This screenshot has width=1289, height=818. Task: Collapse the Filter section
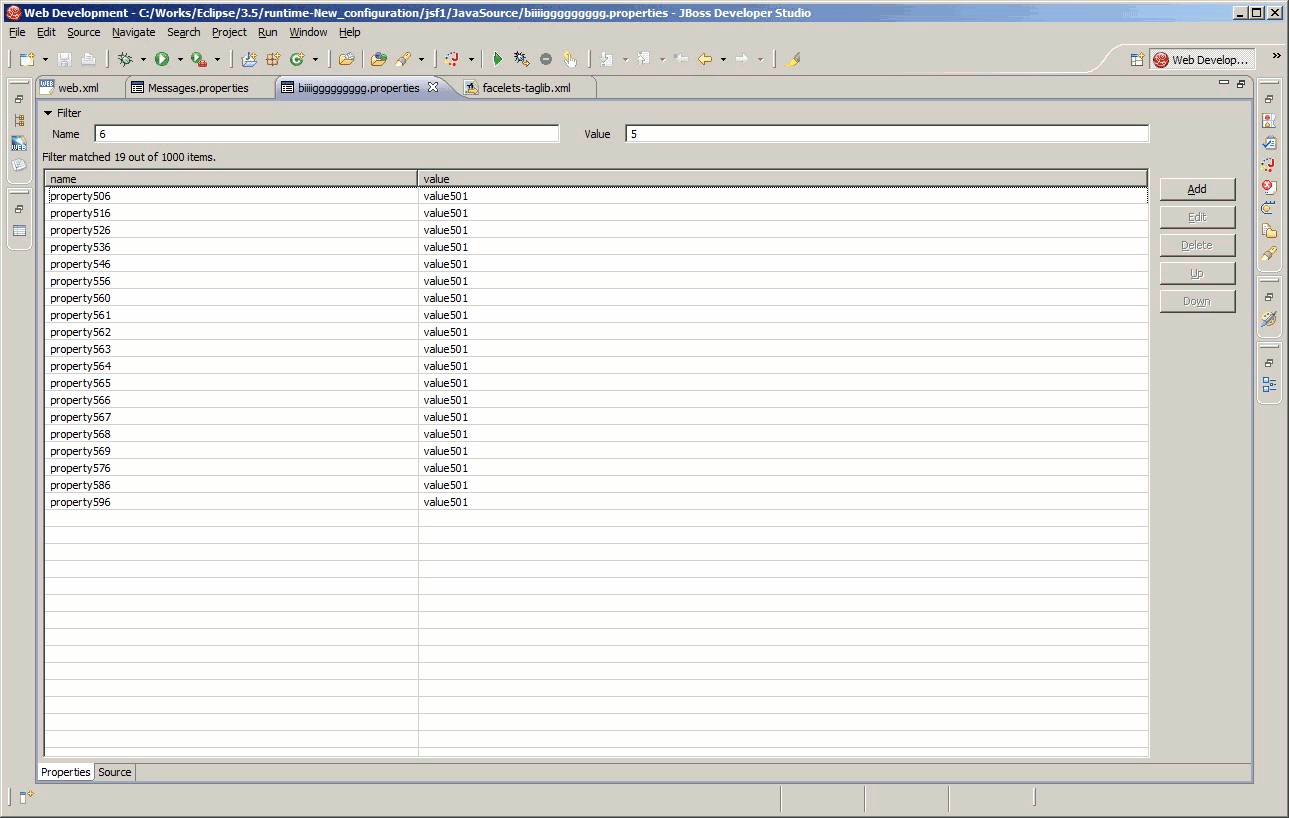click(x=48, y=114)
